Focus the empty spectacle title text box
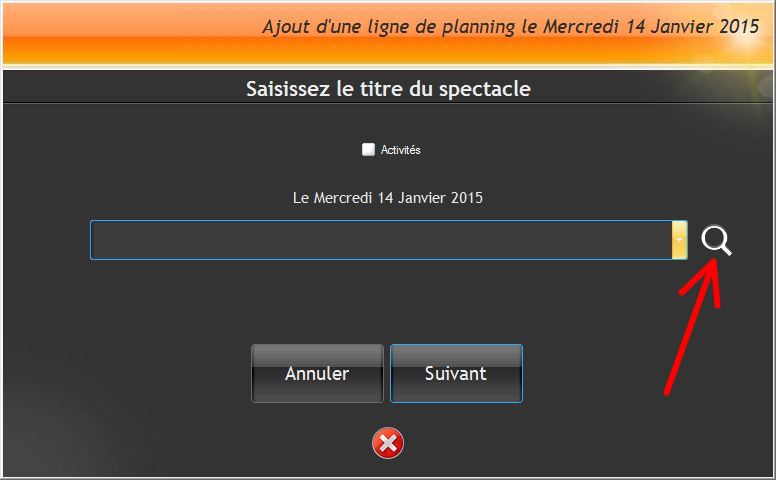Image resolution: width=776 pixels, height=480 pixels. pyautogui.click(x=381, y=240)
